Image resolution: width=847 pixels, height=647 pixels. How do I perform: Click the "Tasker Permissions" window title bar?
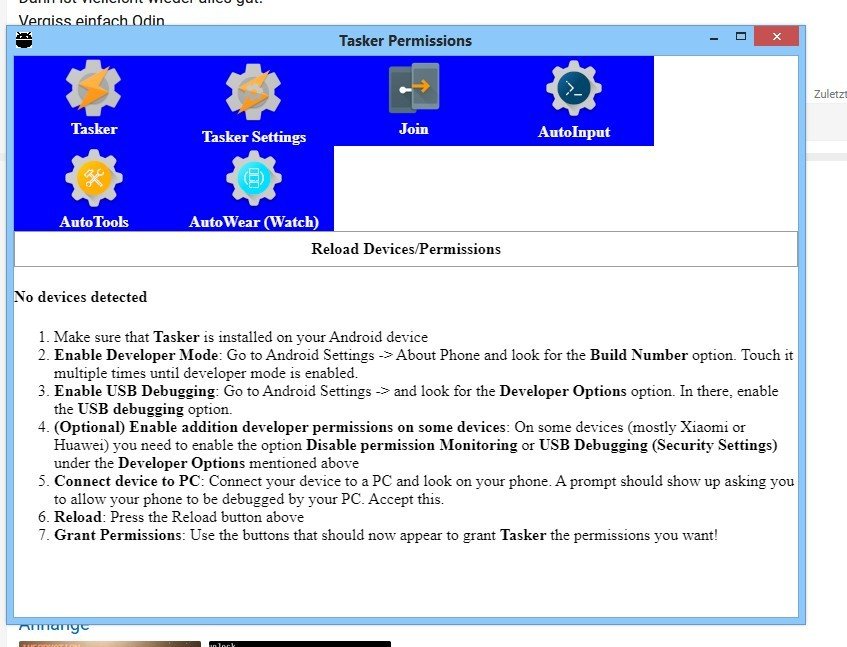(x=405, y=41)
